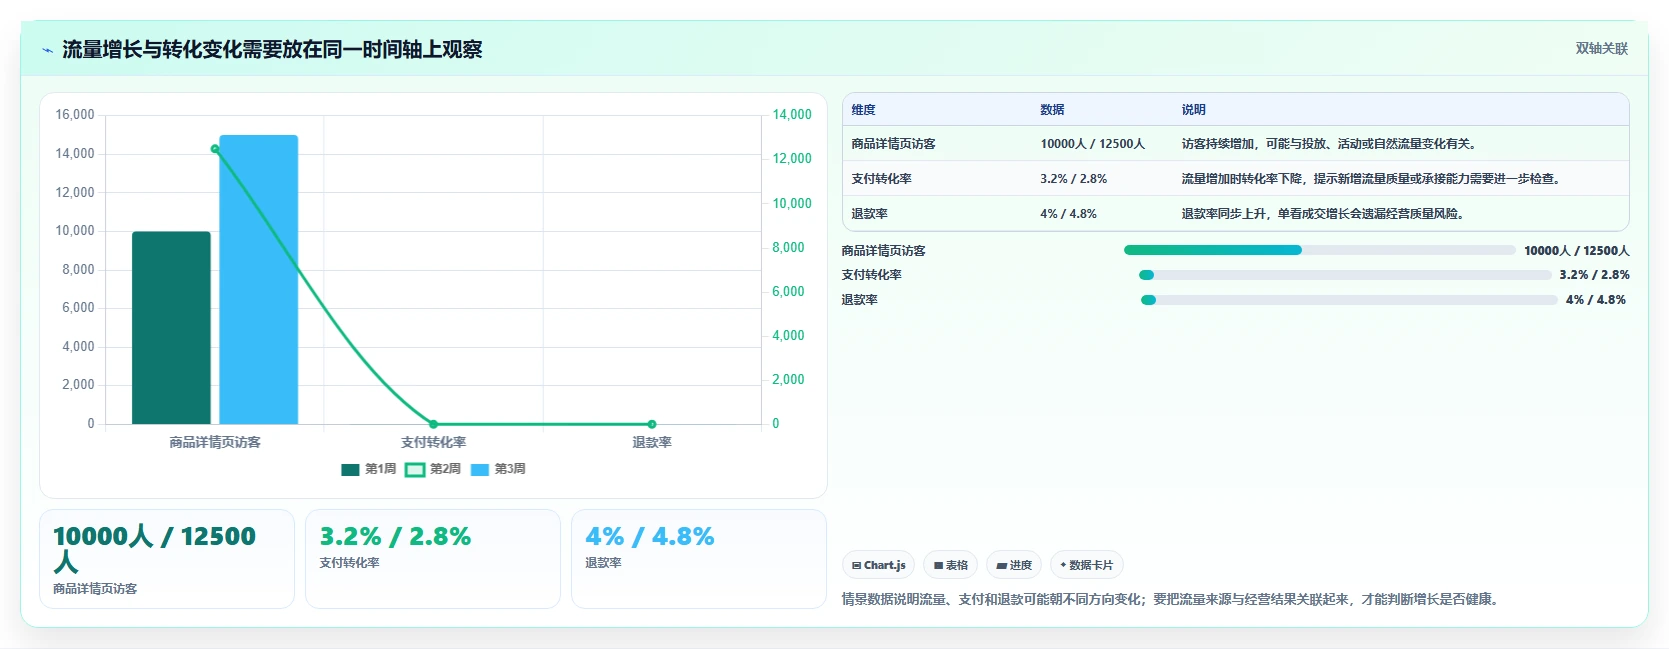Viewport: 1669px width, 649px height.
Task: Click the icon inside the 进度 tag
Action: pyautogui.click(x=1001, y=566)
